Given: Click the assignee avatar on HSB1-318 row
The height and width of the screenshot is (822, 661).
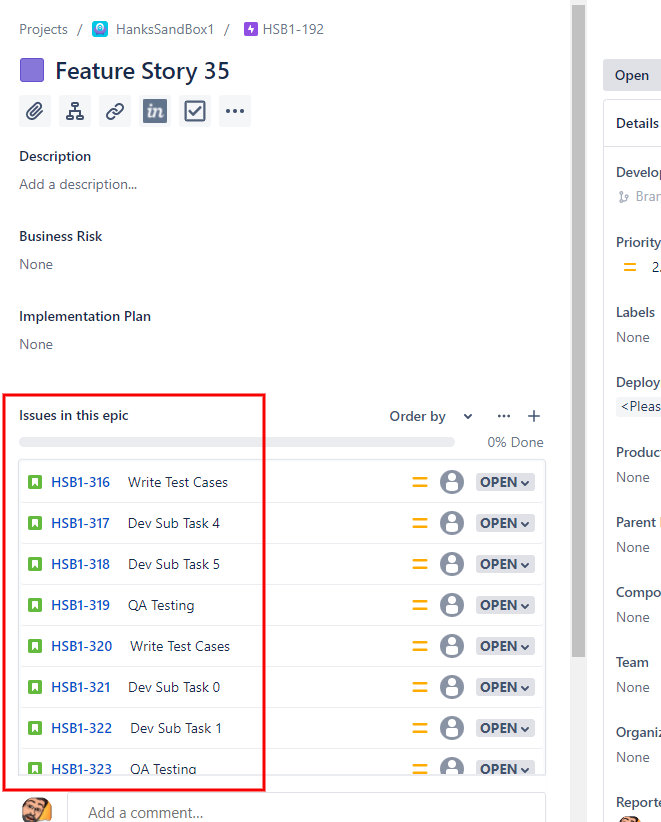Looking at the screenshot, I should coord(452,564).
